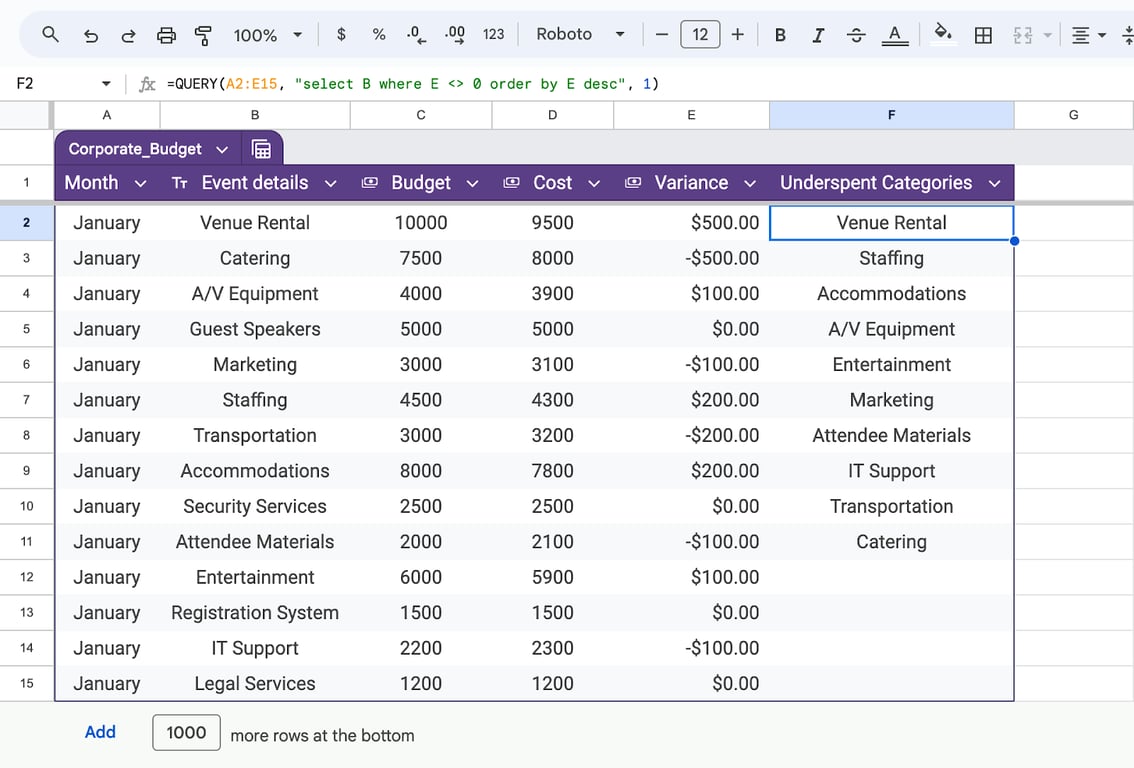The image size is (1134, 768).
Task: Click the currency type icon beside Variance
Action: pyautogui.click(x=633, y=183)
